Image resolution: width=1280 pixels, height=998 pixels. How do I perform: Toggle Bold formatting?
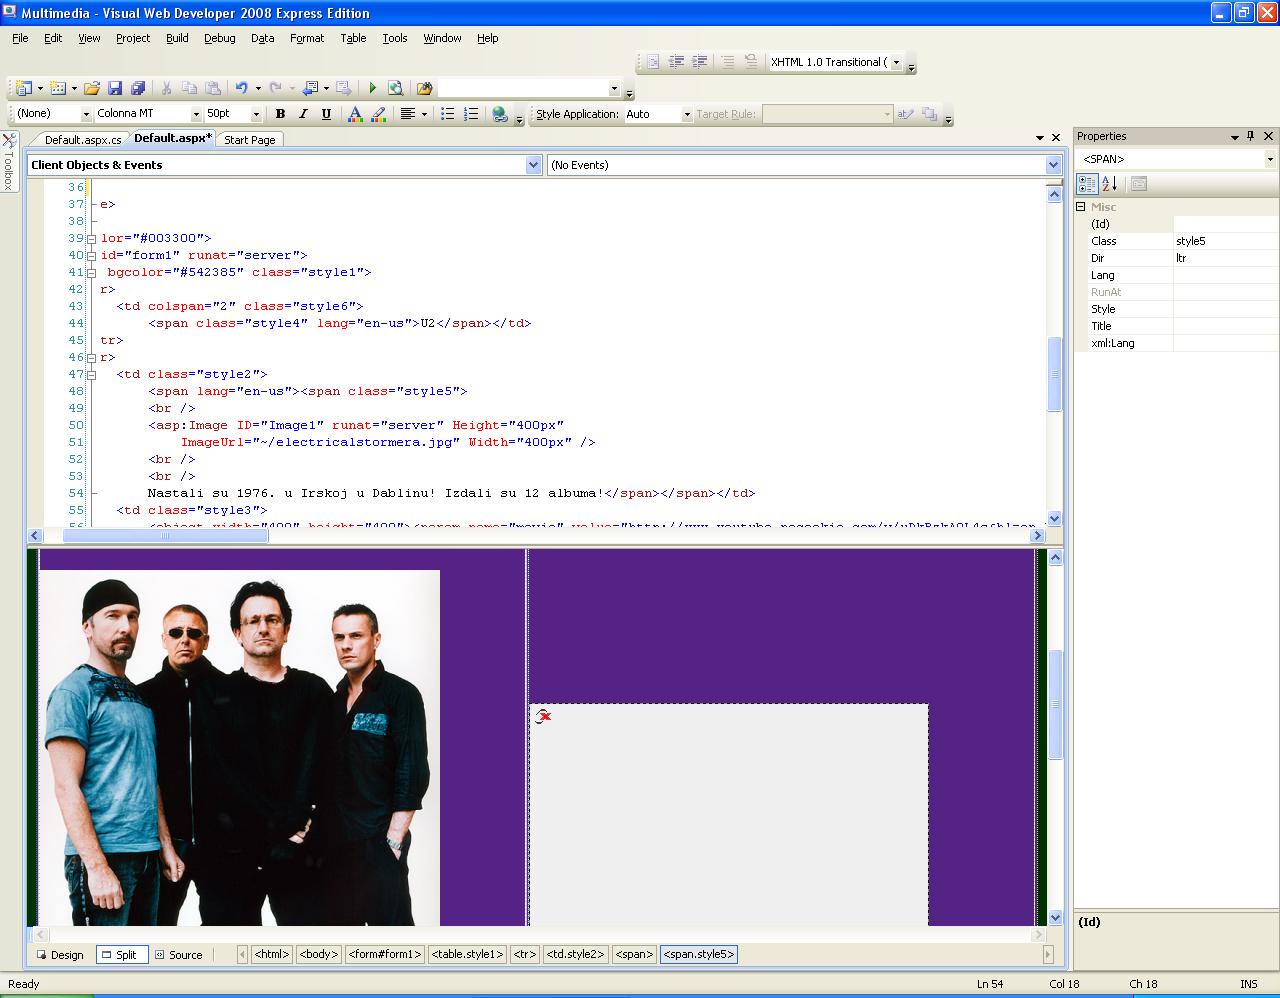point(280,114)
